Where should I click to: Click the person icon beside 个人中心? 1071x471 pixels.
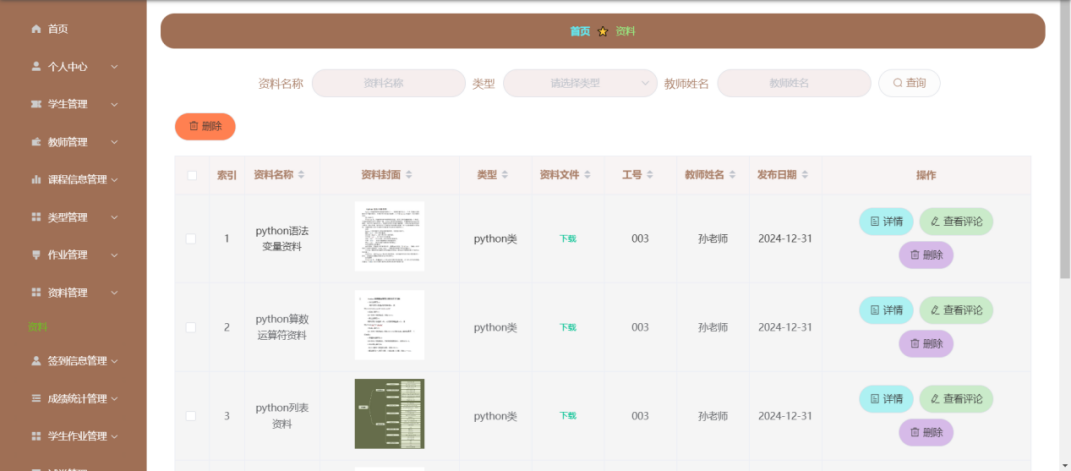click(x=36, y=67)
